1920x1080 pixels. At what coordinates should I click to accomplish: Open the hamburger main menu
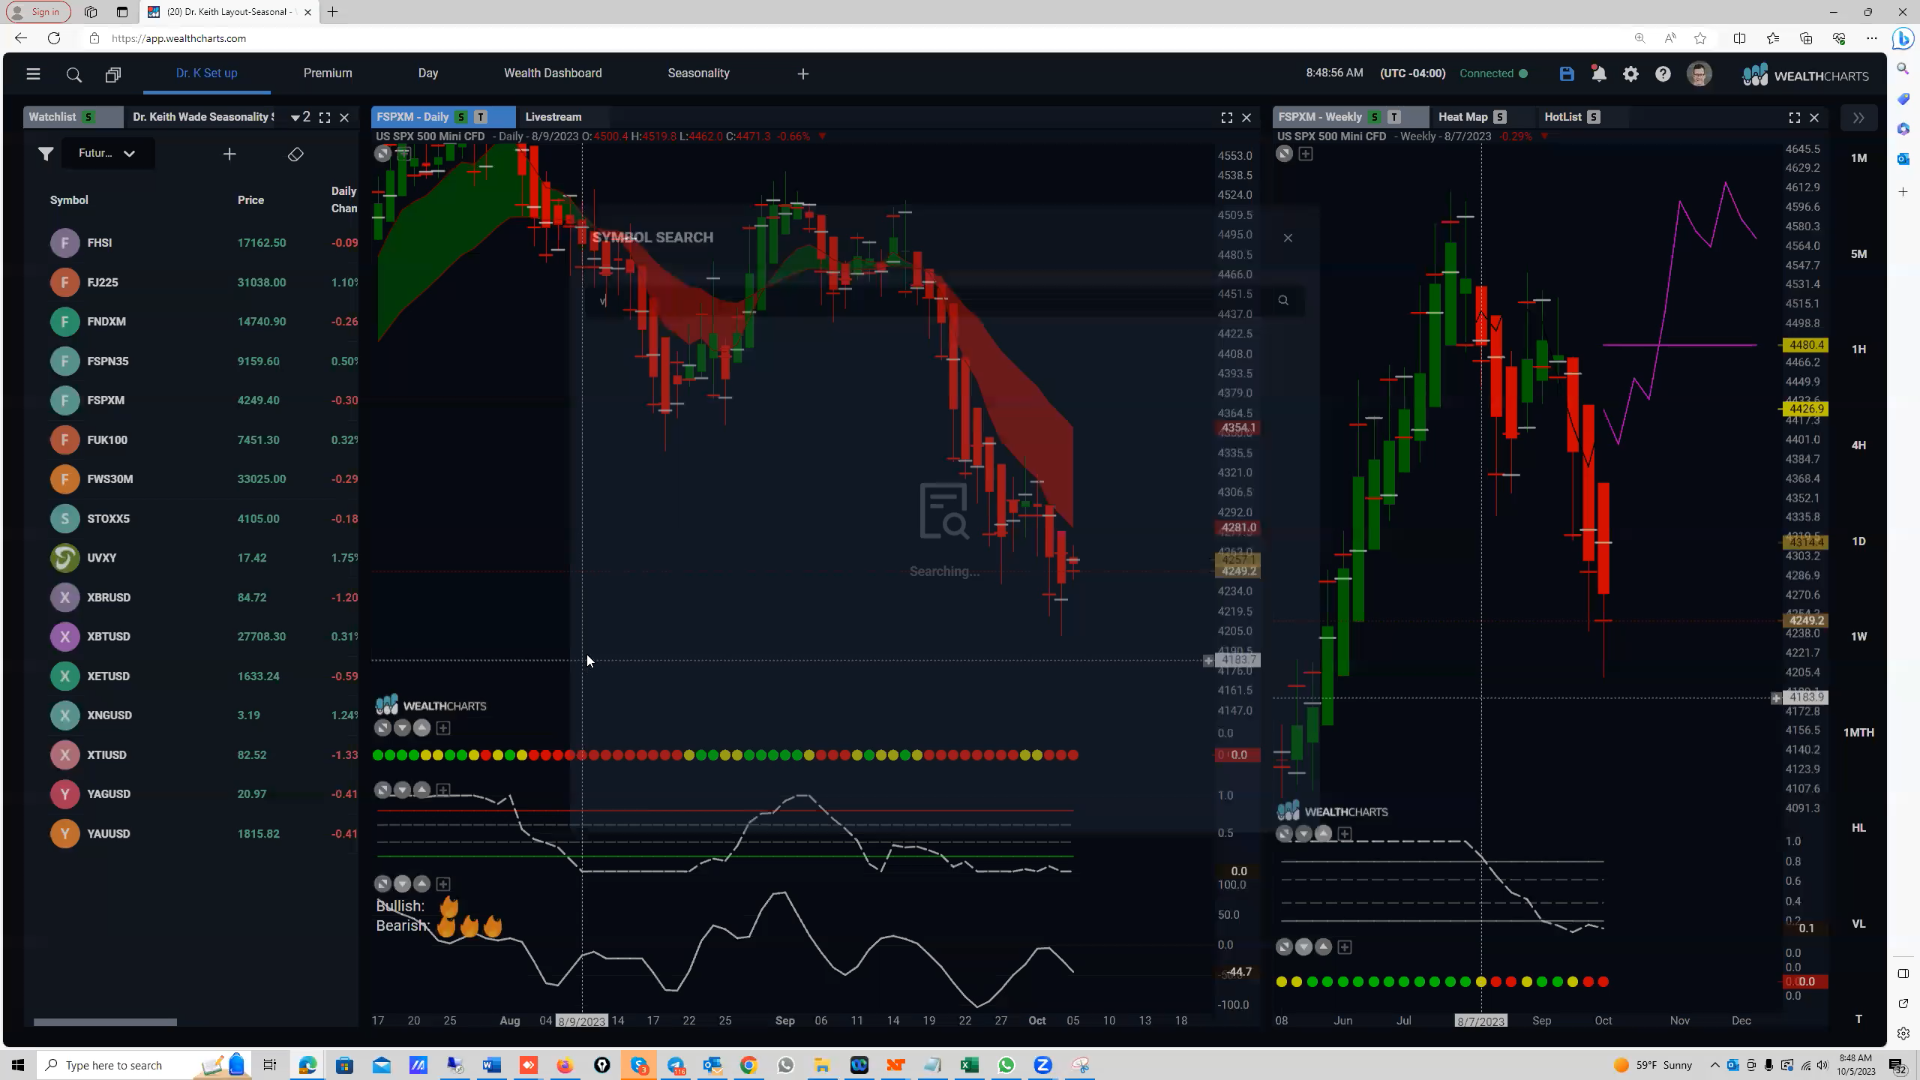[x=33, y=74]
